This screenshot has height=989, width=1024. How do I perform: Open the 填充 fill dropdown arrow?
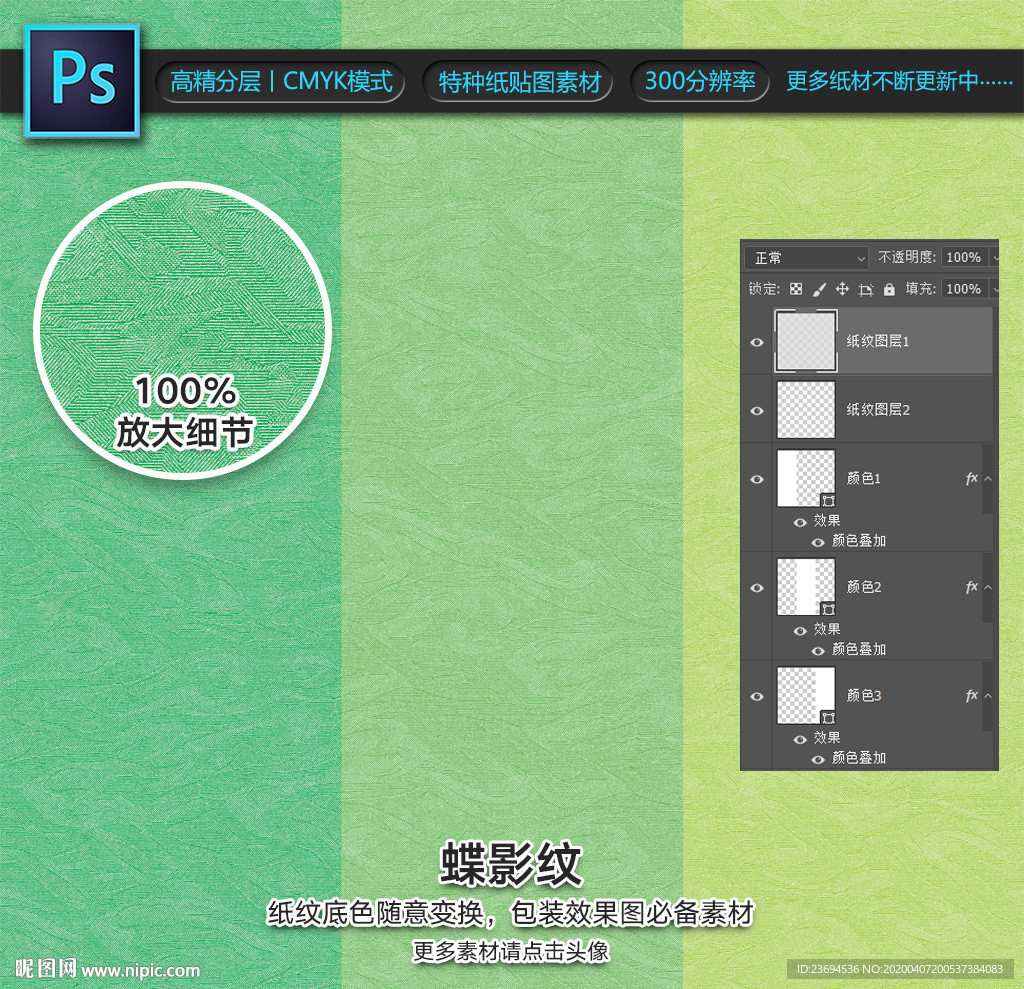click(994, 289)
